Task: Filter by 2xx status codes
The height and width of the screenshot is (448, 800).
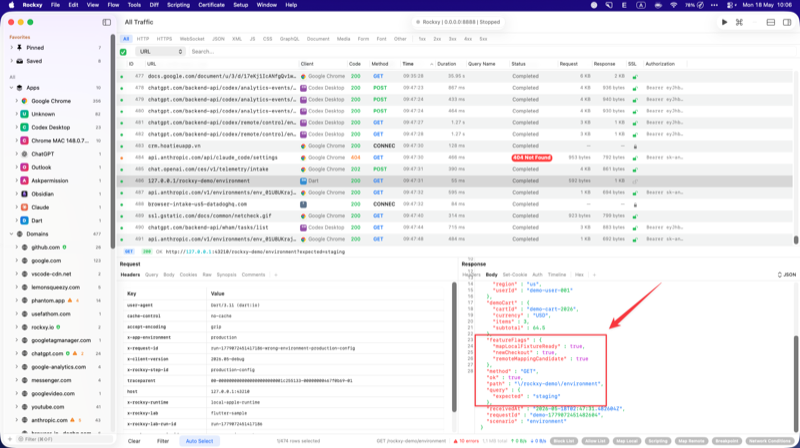Action: tap(437, 39)
